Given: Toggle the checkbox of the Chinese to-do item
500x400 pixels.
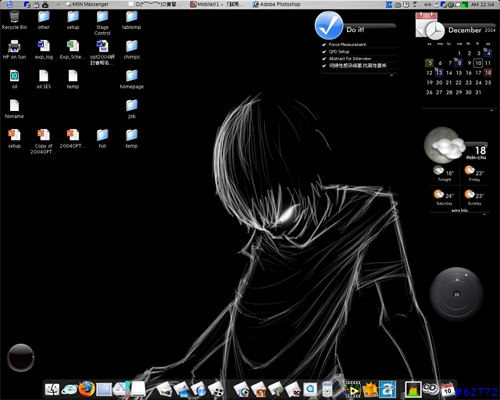Looking at the screenshot, I should click(324, 66).
